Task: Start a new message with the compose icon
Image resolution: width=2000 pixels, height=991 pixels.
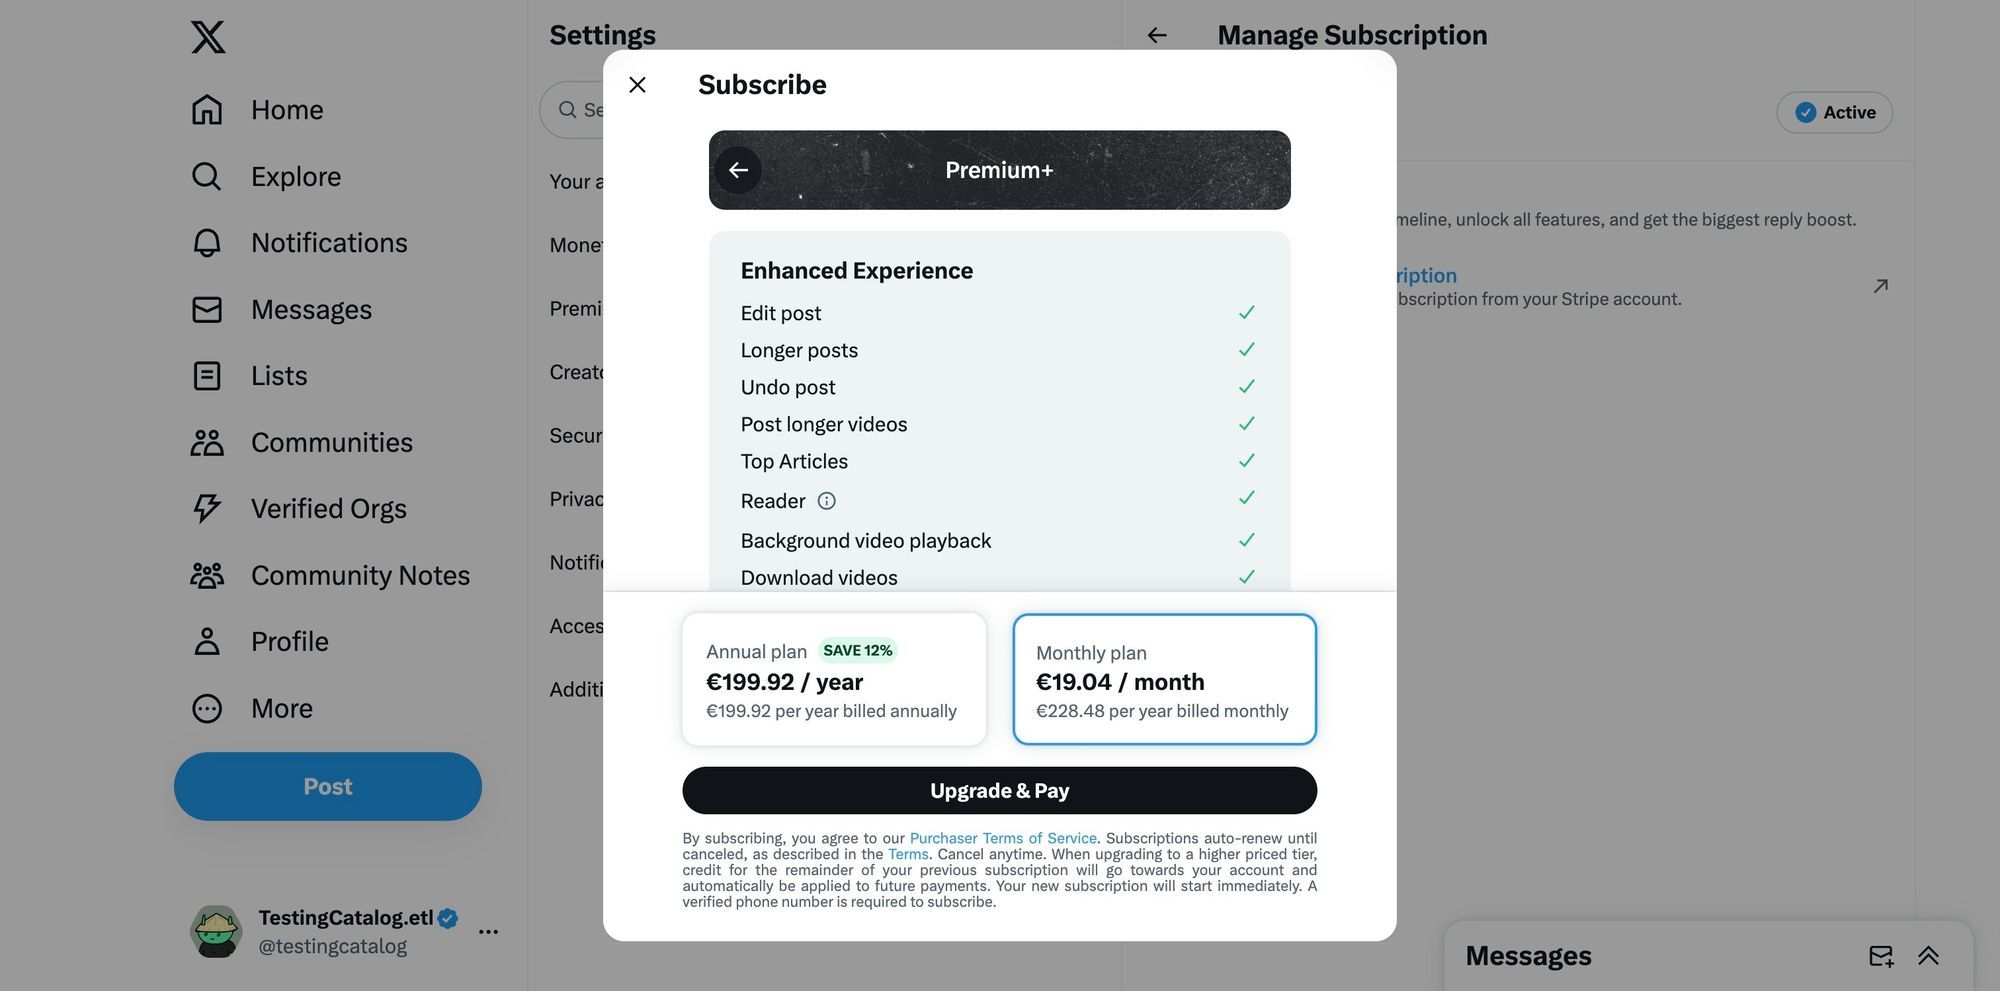Action: (1881, 956)
